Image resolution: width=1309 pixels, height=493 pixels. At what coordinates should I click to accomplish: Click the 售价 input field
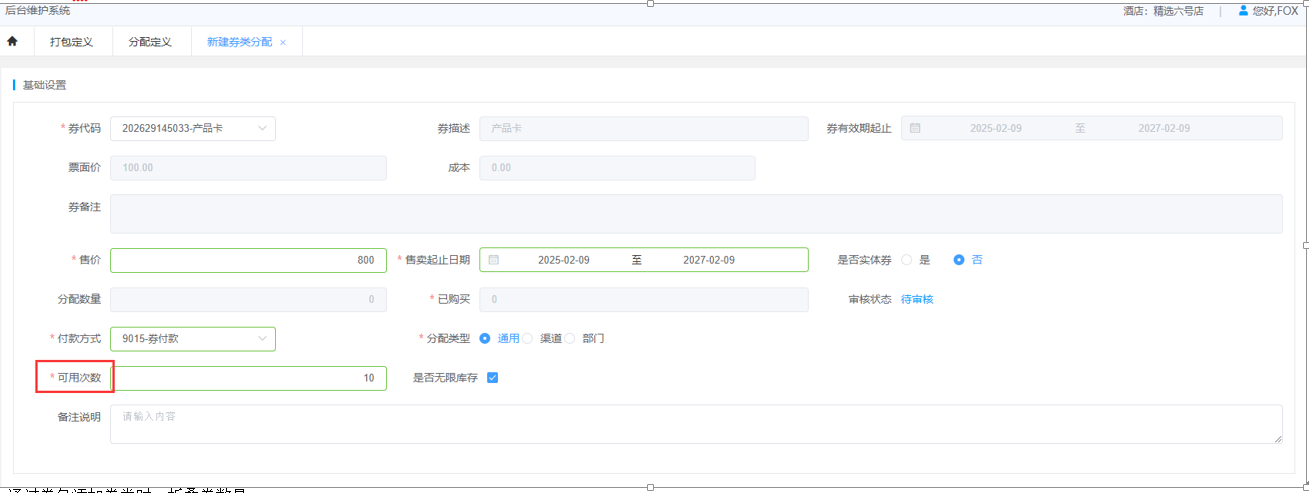click(248, 260)
